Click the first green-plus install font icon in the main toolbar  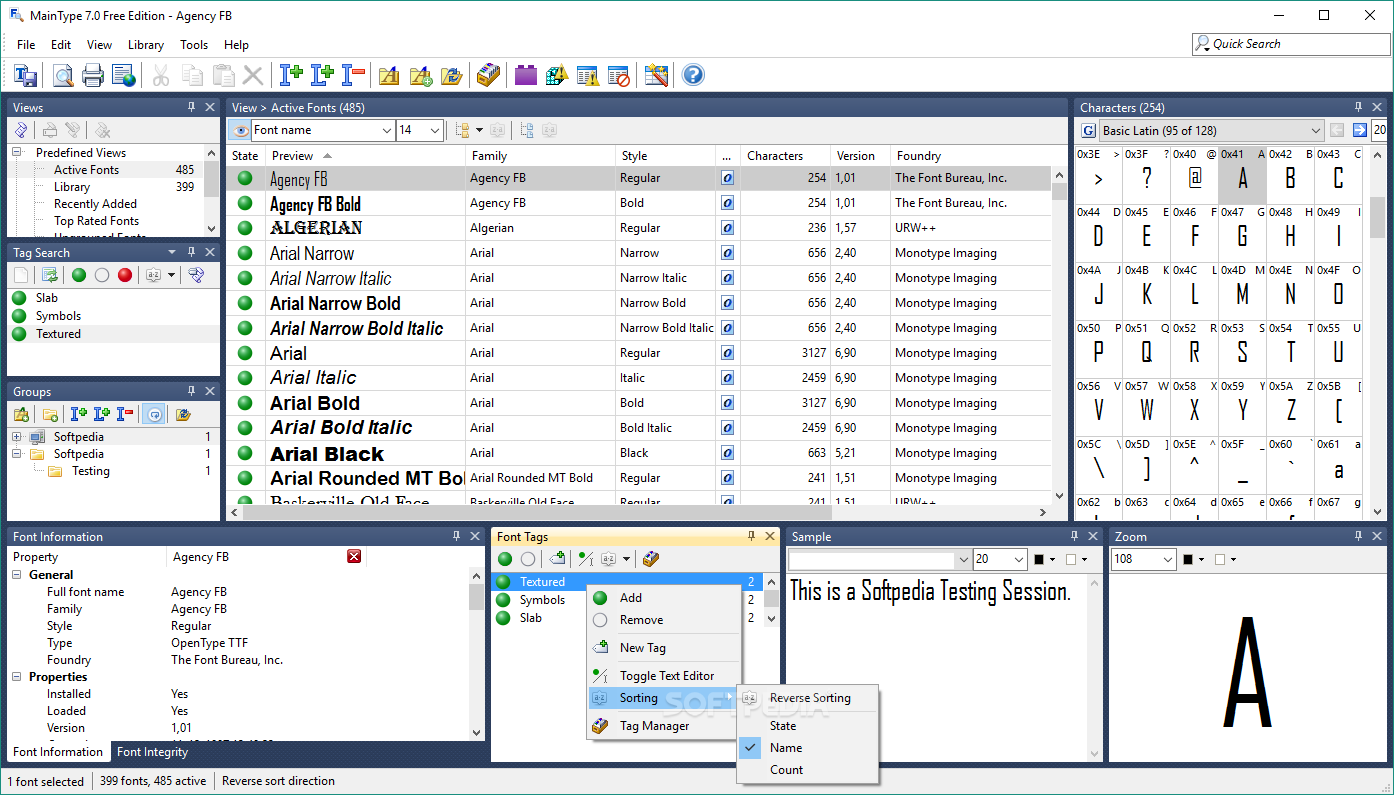(291, 75)
